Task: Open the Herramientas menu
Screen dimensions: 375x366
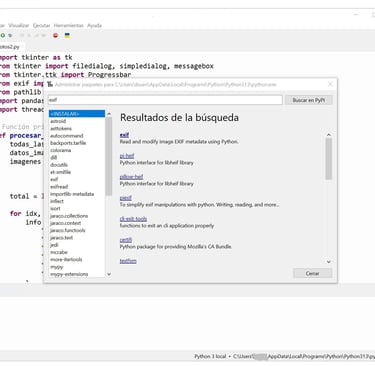Action: click(x=68, y=25)
